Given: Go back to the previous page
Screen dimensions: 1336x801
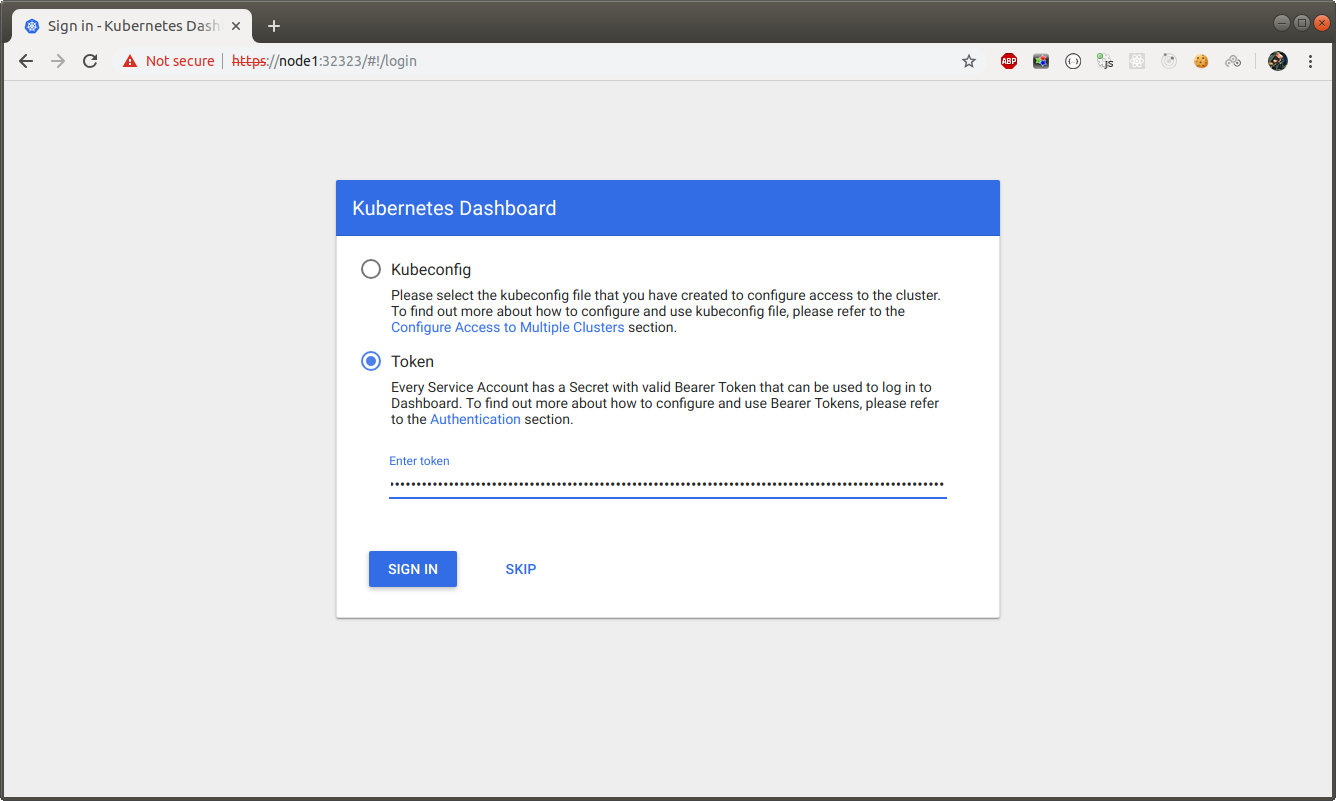Looking at the screenshot, I should pos(26,61).
